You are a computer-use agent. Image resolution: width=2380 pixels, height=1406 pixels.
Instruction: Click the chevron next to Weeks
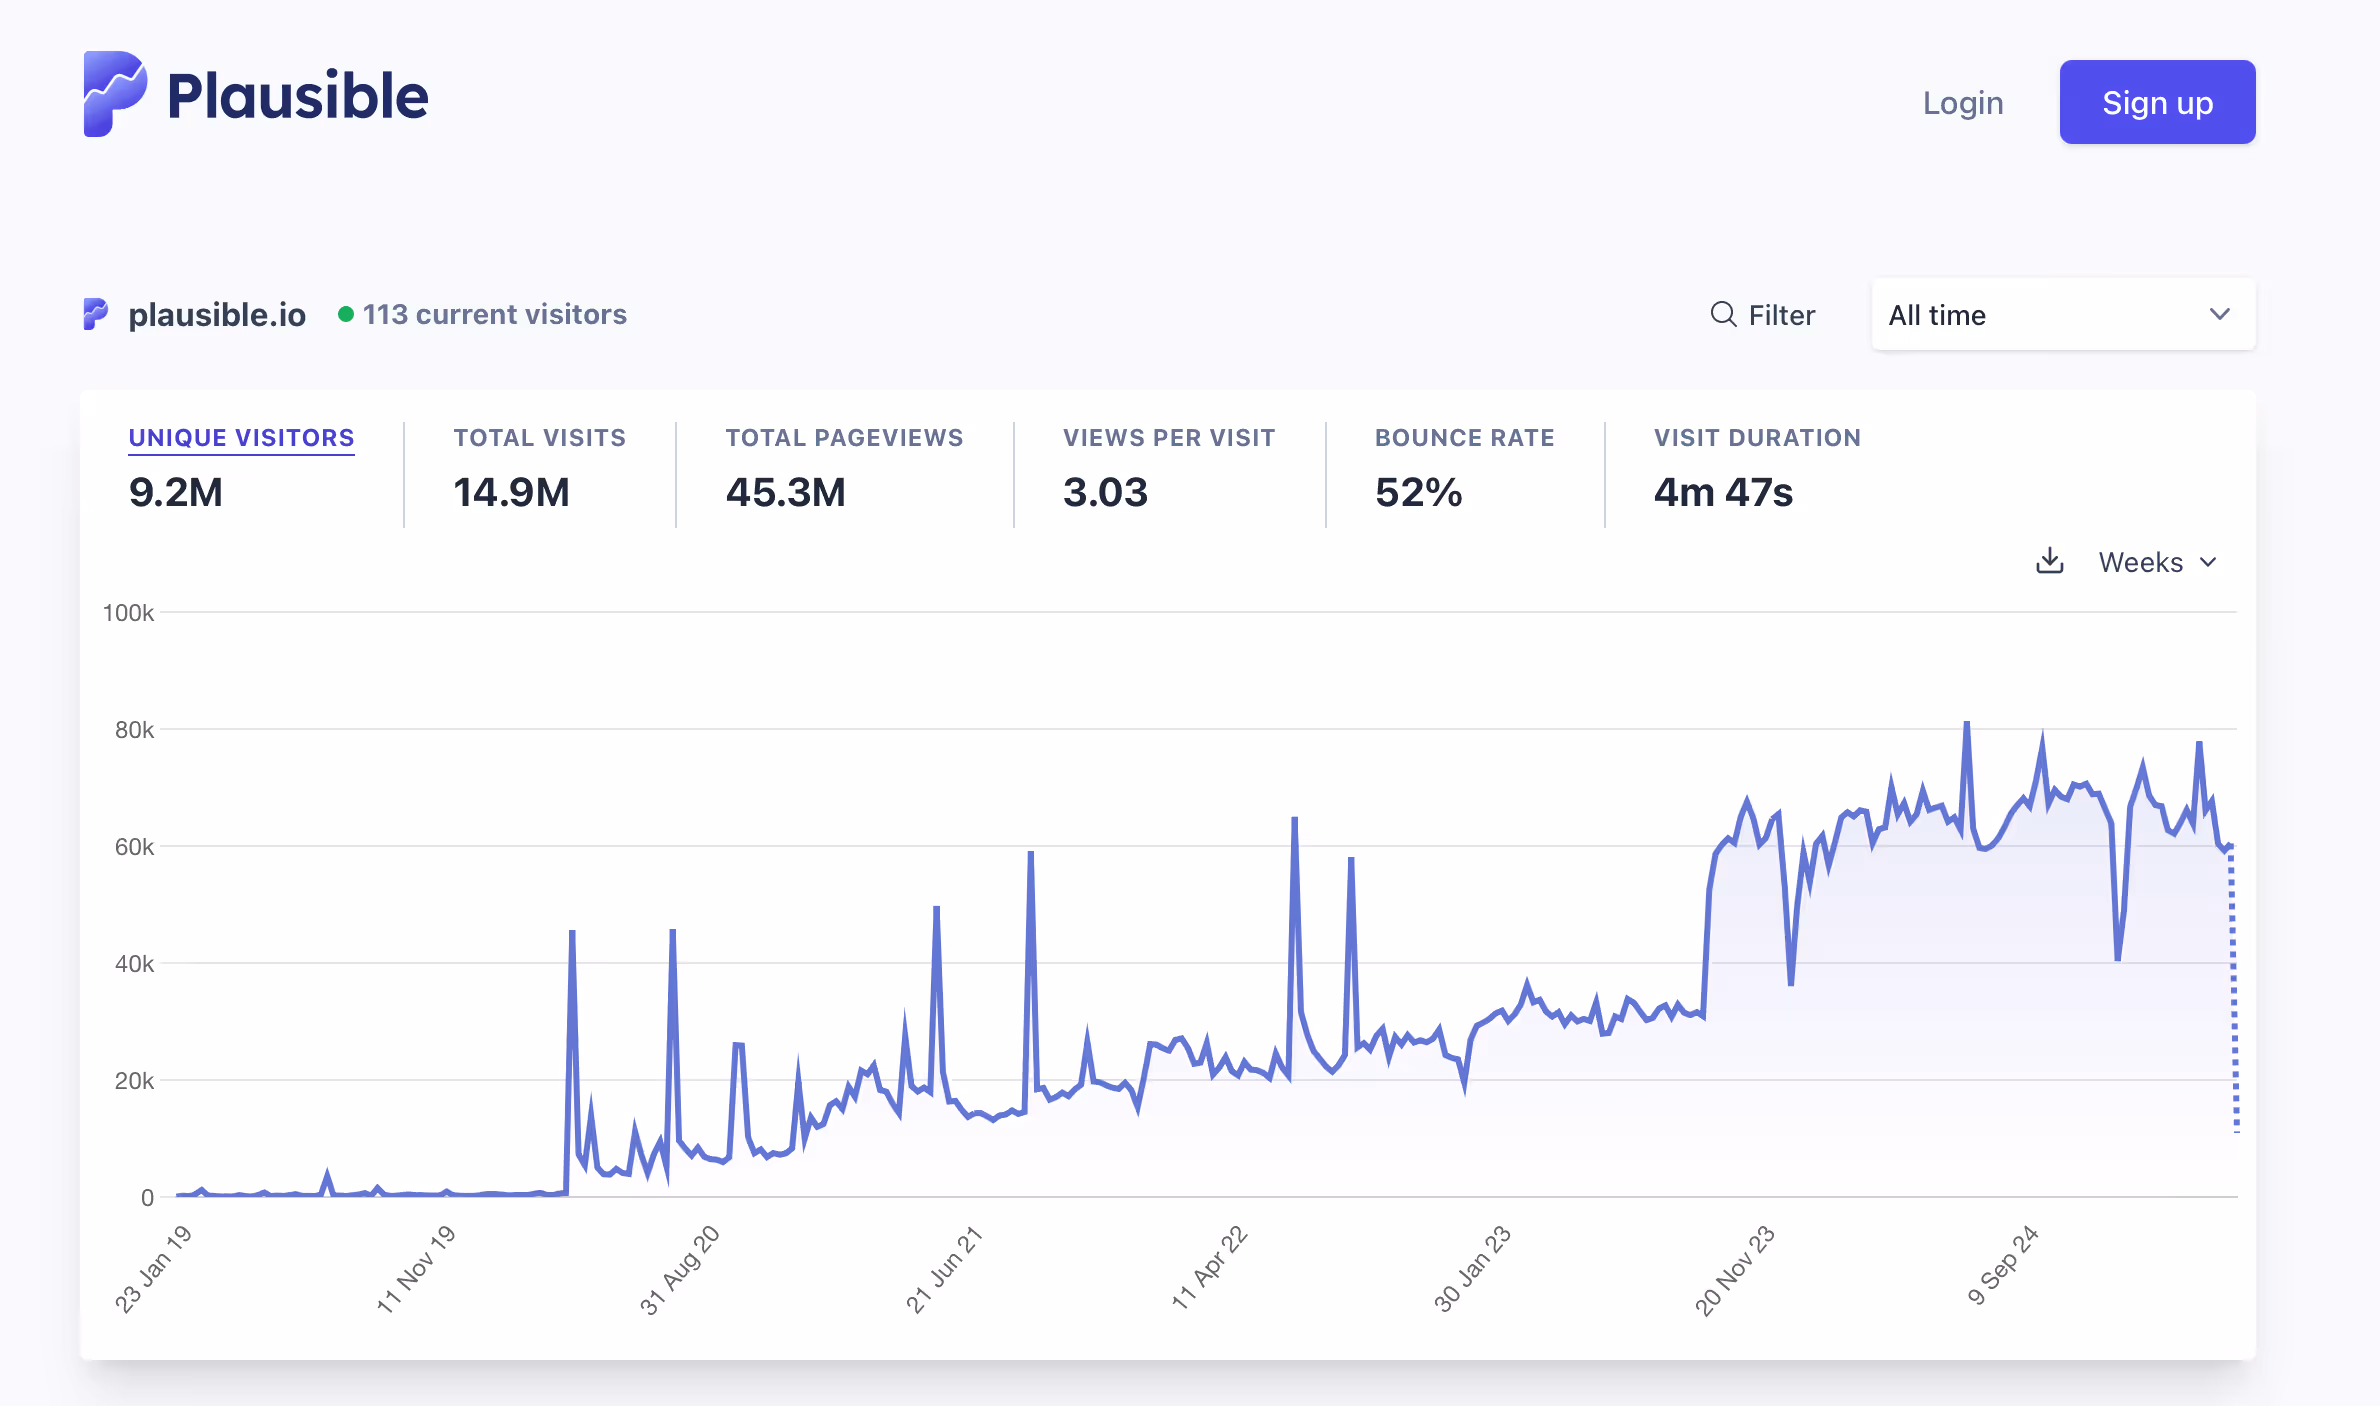[2208, 562]
